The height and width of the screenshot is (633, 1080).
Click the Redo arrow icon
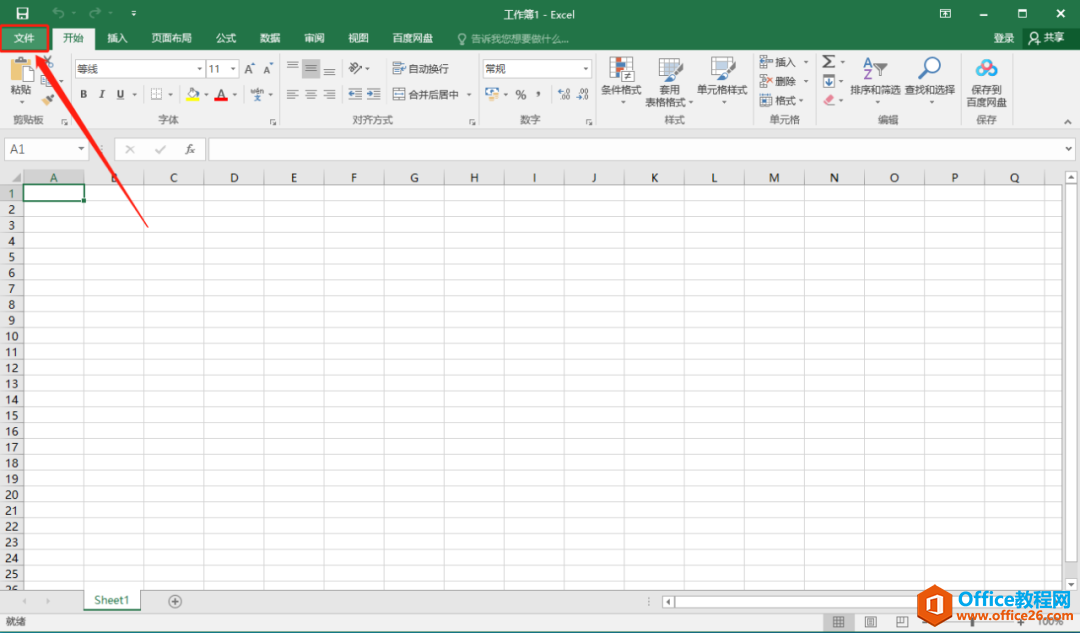(95, 13)
